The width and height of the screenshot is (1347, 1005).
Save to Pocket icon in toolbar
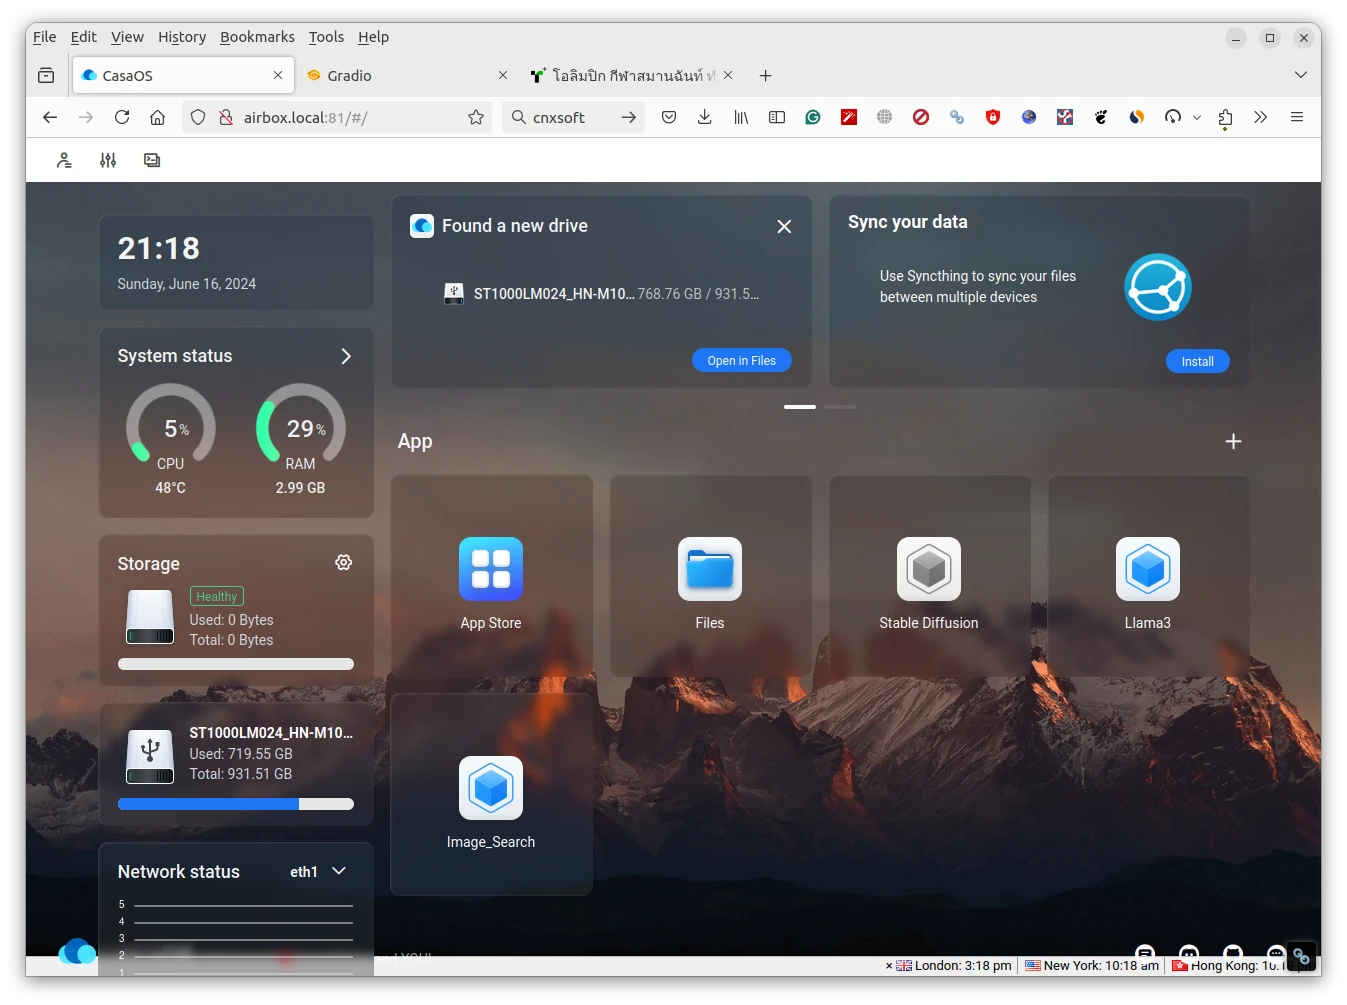(x=669, y=117)
